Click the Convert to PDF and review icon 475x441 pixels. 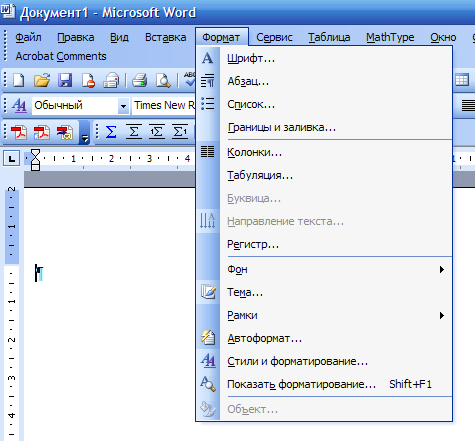[x=65, y=132]
